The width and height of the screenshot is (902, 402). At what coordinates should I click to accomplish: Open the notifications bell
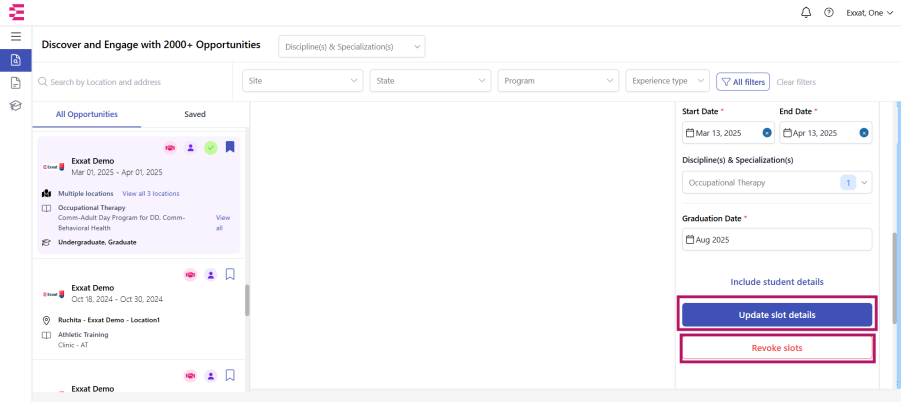point(806,13)
